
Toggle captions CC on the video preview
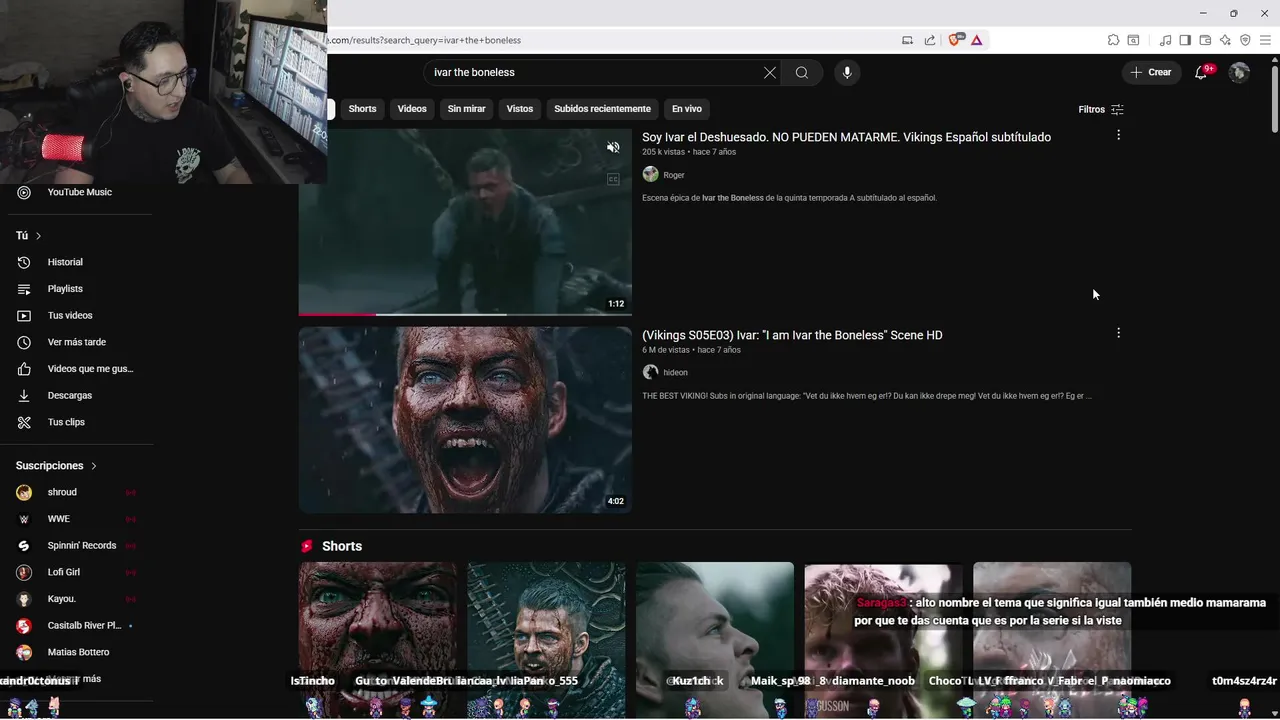click(613, 179)
